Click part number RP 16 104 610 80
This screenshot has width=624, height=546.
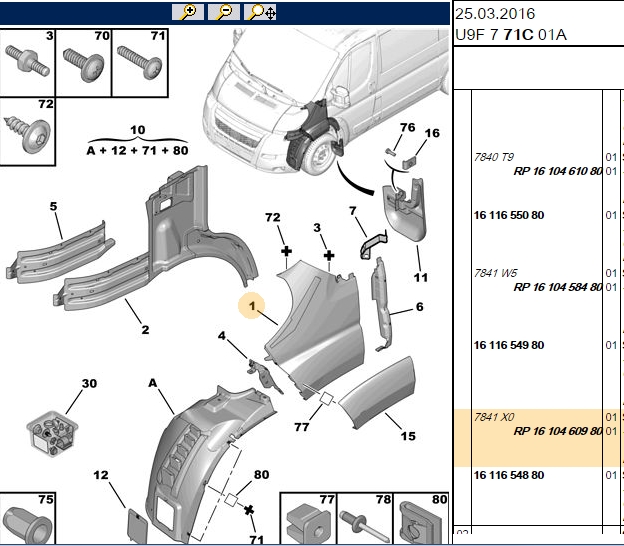pyautogui.click(x=558, y=171)
